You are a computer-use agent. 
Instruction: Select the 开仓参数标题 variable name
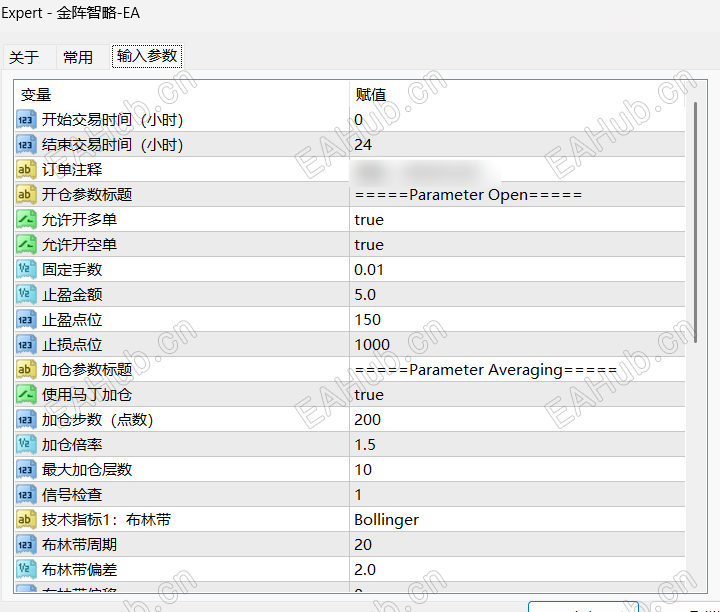pos(87,195)
